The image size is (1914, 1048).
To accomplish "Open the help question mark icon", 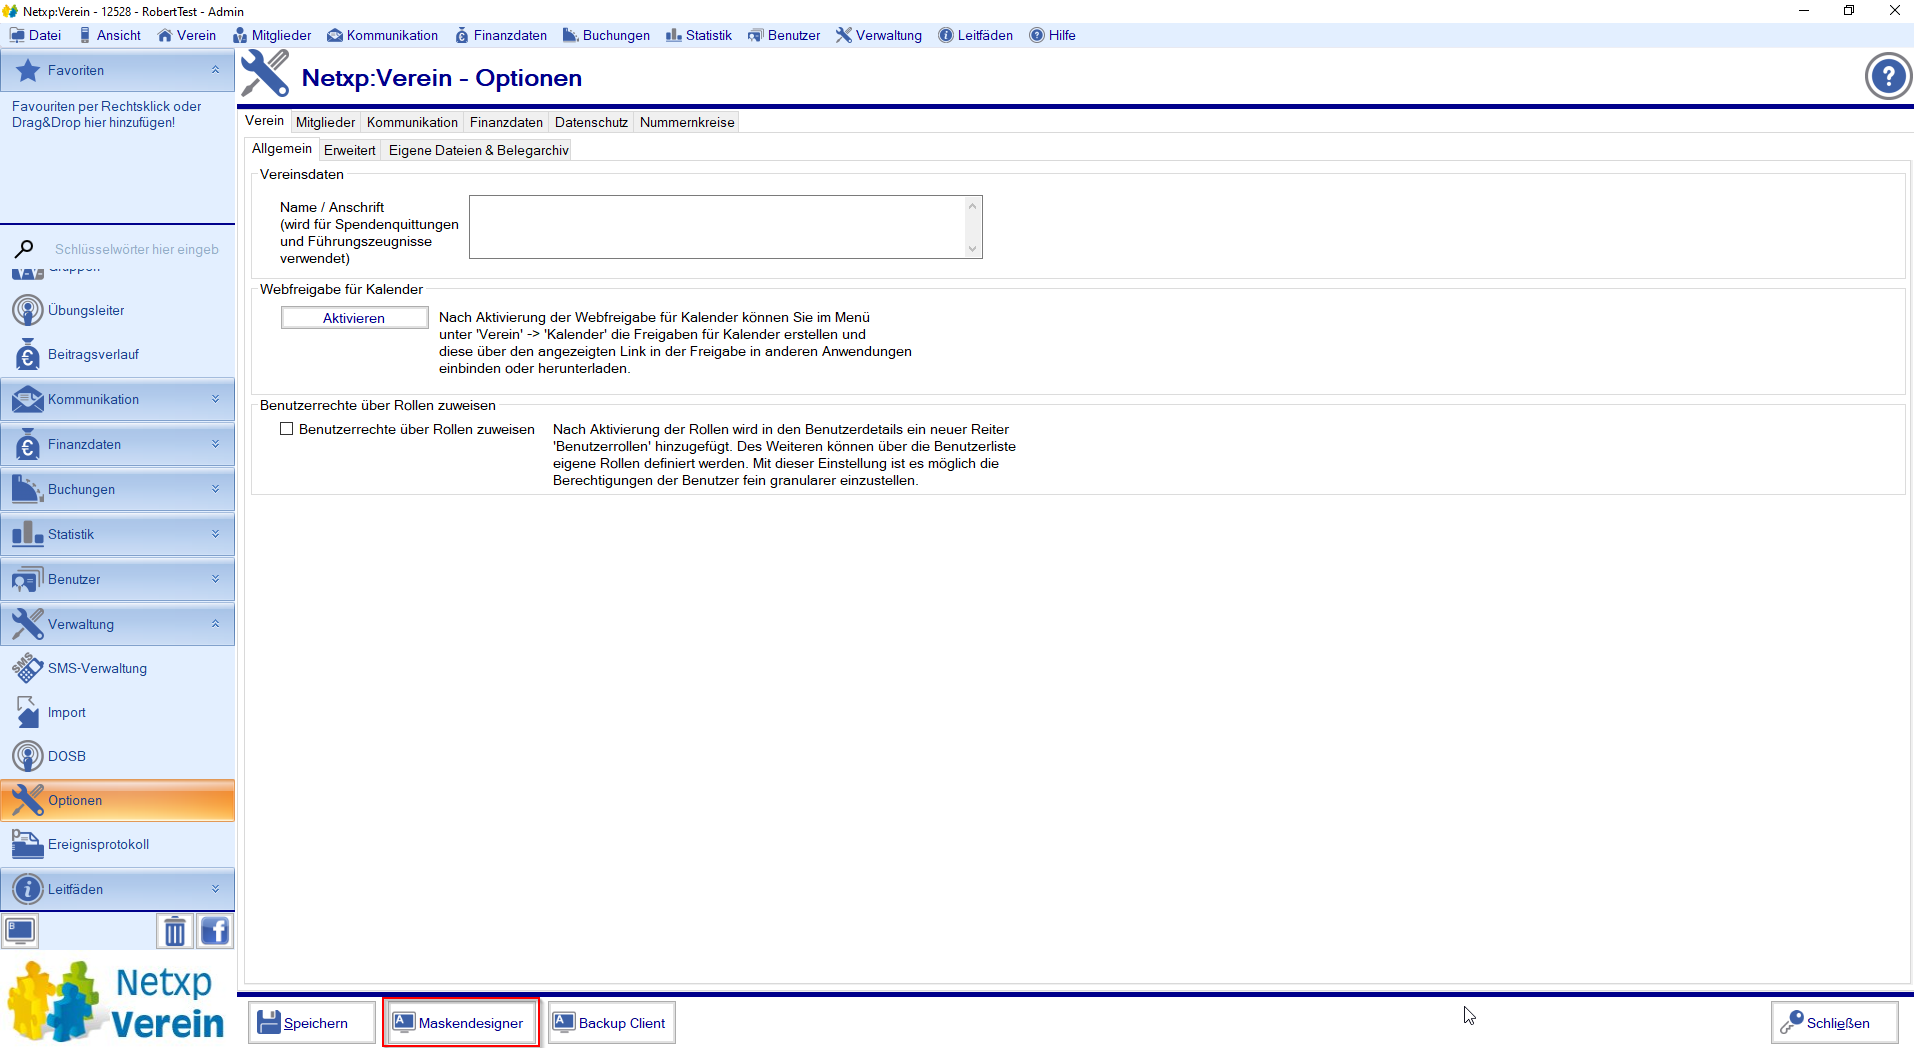I will point(1888,76).
